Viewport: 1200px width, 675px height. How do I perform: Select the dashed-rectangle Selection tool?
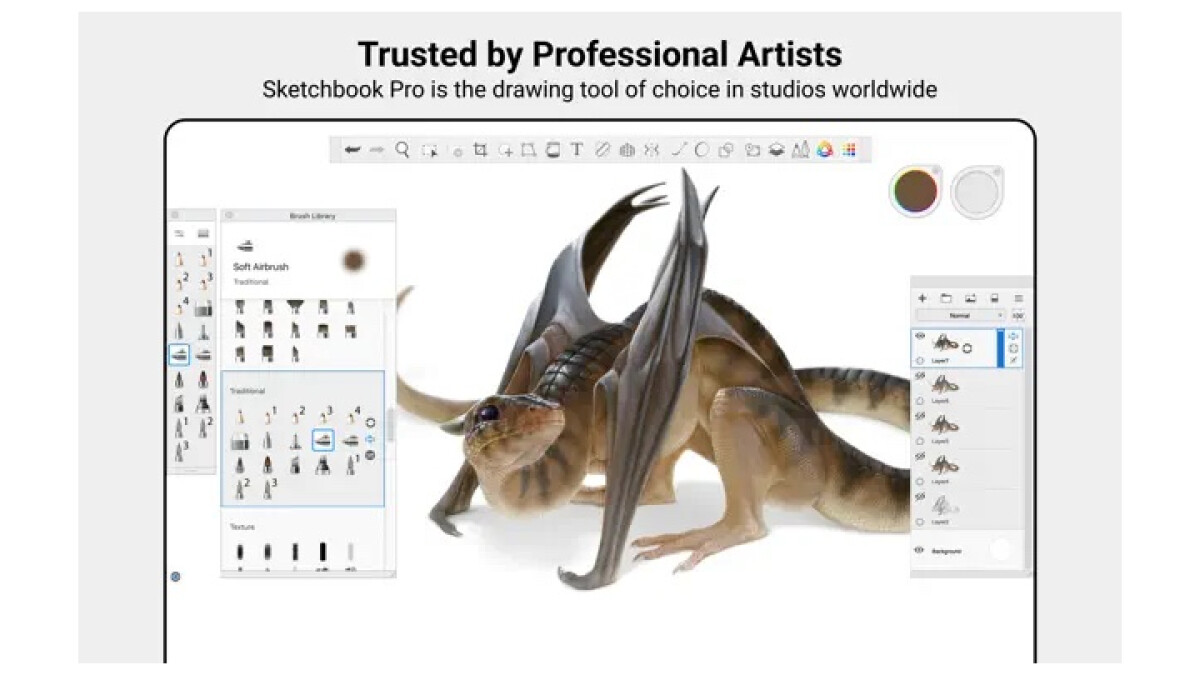coord(430,150)
